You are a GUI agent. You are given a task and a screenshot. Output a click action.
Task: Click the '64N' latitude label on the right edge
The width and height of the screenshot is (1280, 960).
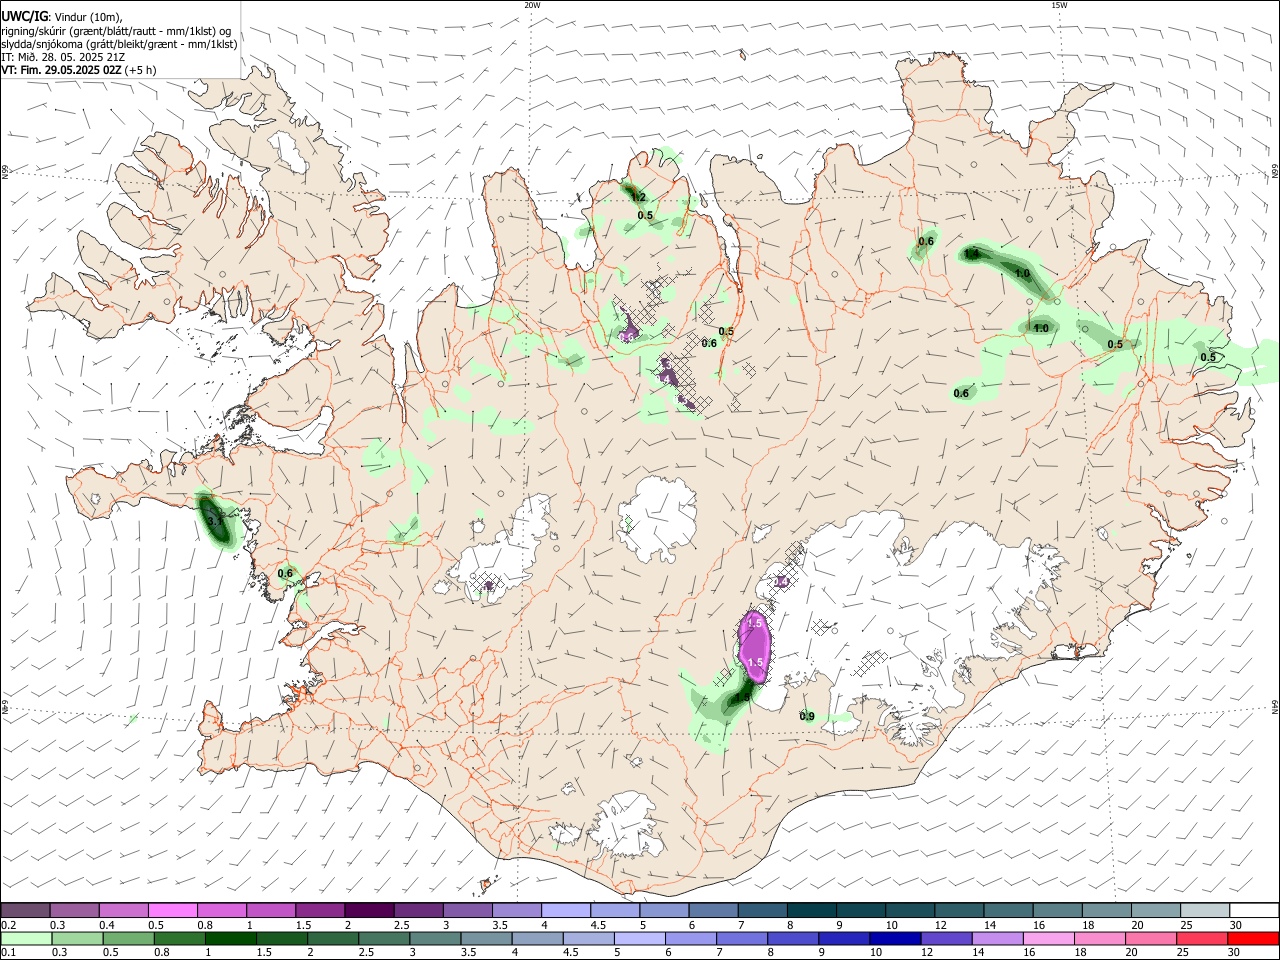[x=1275, y=706]
